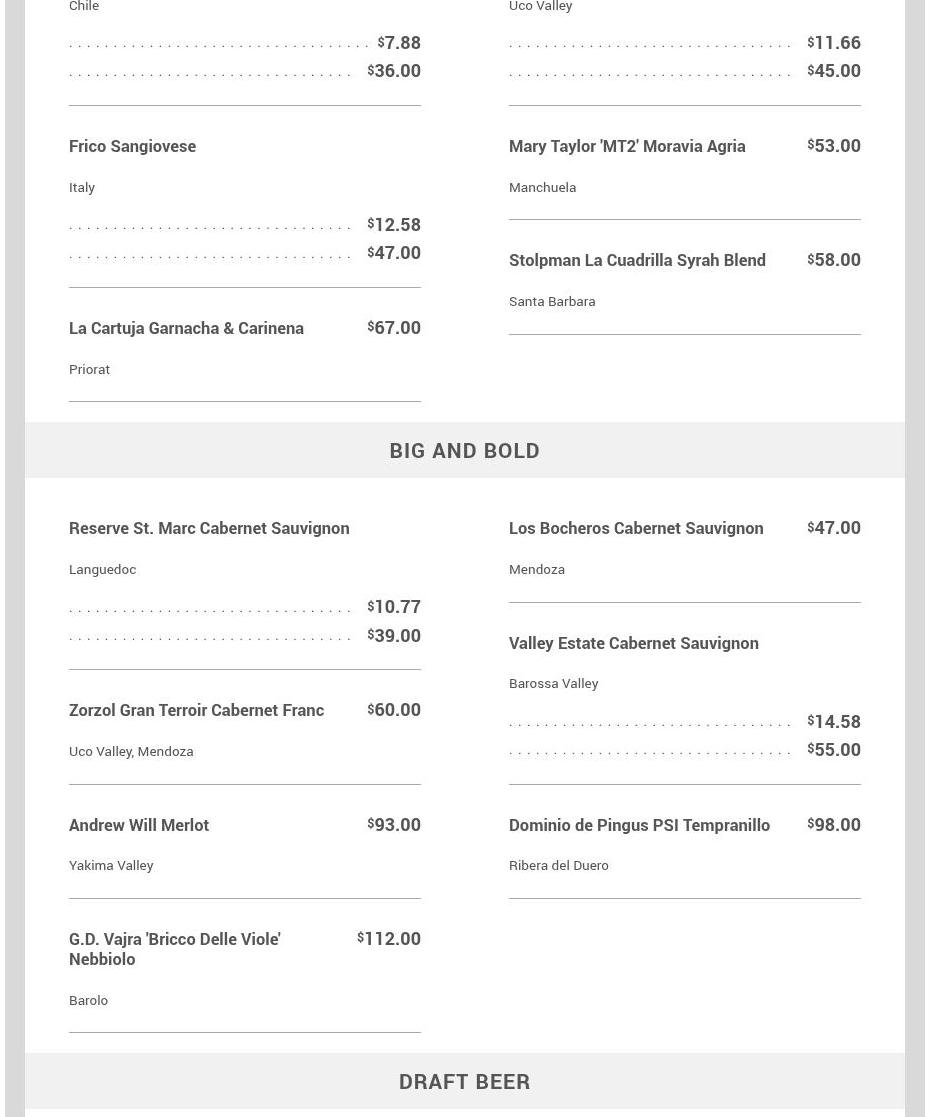The image size is (930, 1117).
Task: Select the Frico Sangiovese wine title
Action: click(x=133, y=146)
